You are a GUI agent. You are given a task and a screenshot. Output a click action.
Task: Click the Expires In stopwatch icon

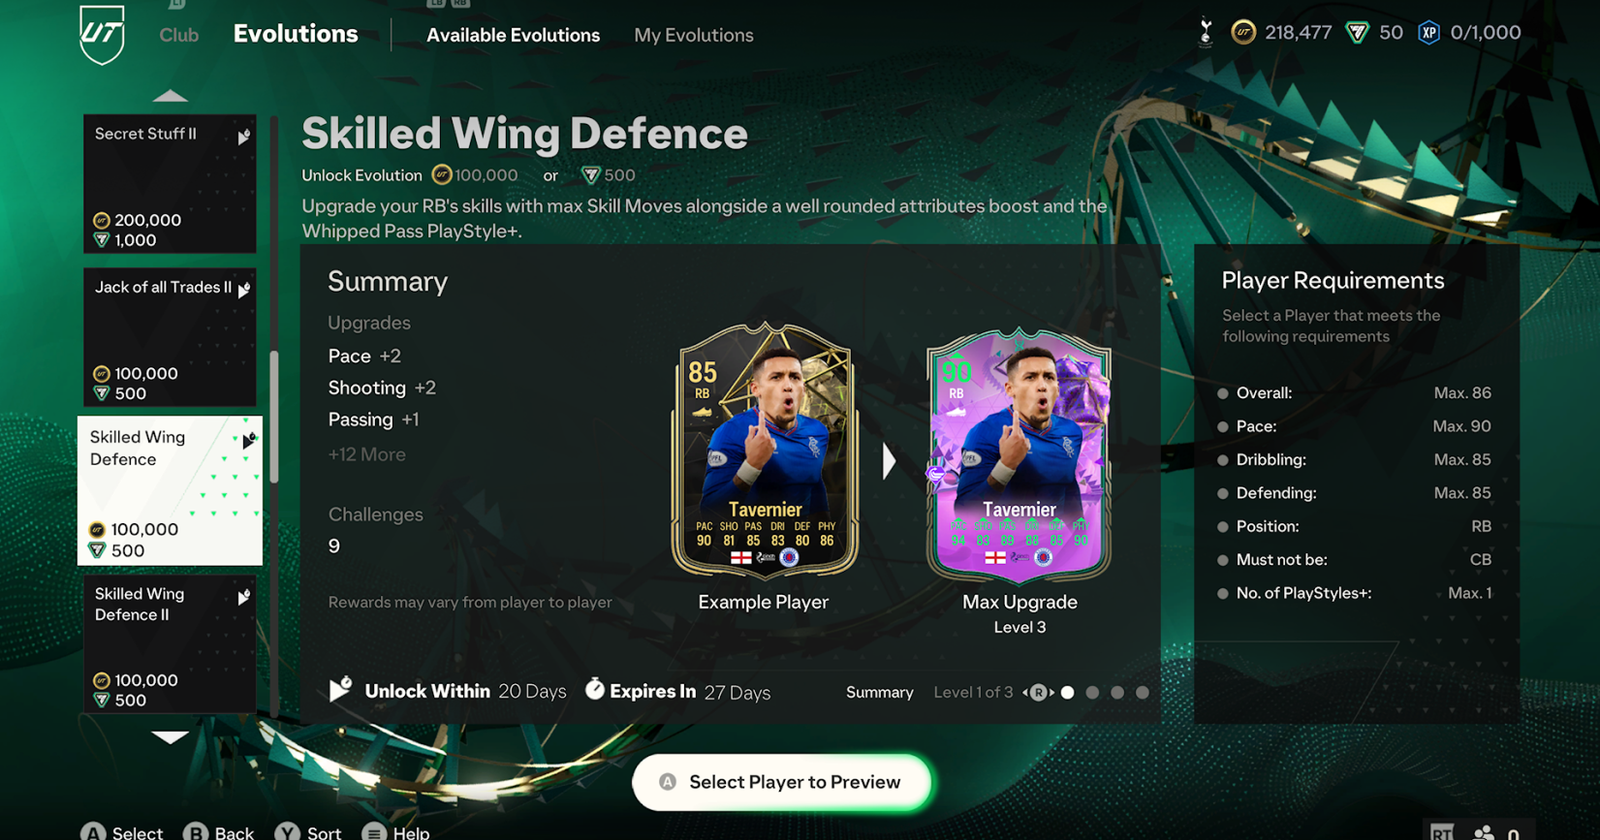(x=594, y=689)
